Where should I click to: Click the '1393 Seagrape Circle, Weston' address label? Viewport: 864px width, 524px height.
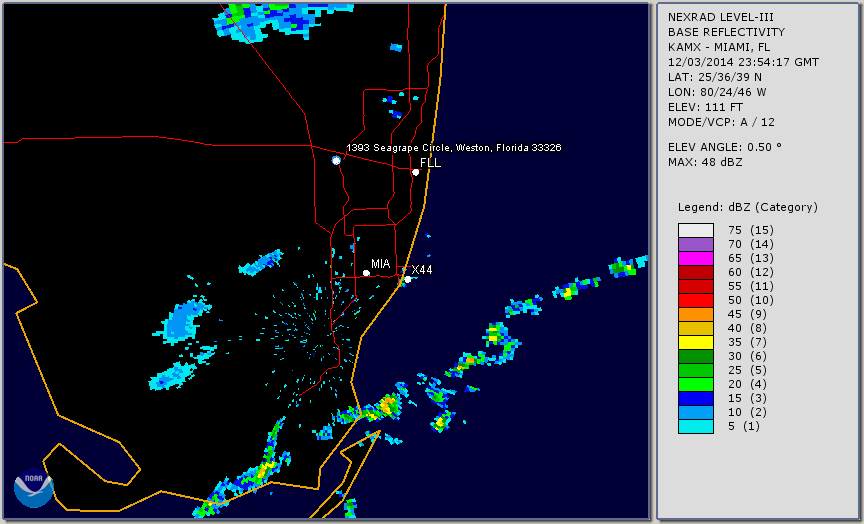coord(453,148)
